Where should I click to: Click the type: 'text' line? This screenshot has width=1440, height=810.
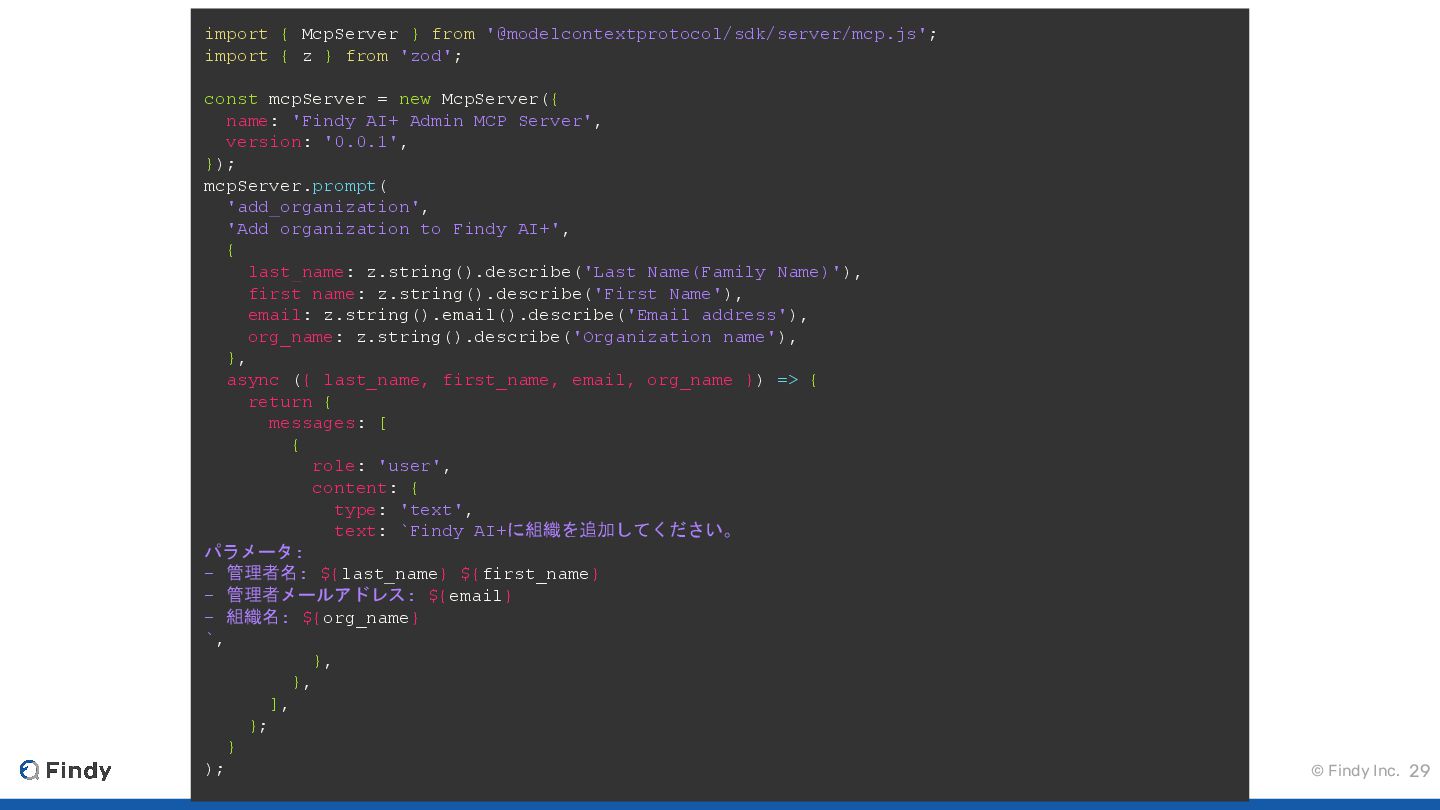403,510
